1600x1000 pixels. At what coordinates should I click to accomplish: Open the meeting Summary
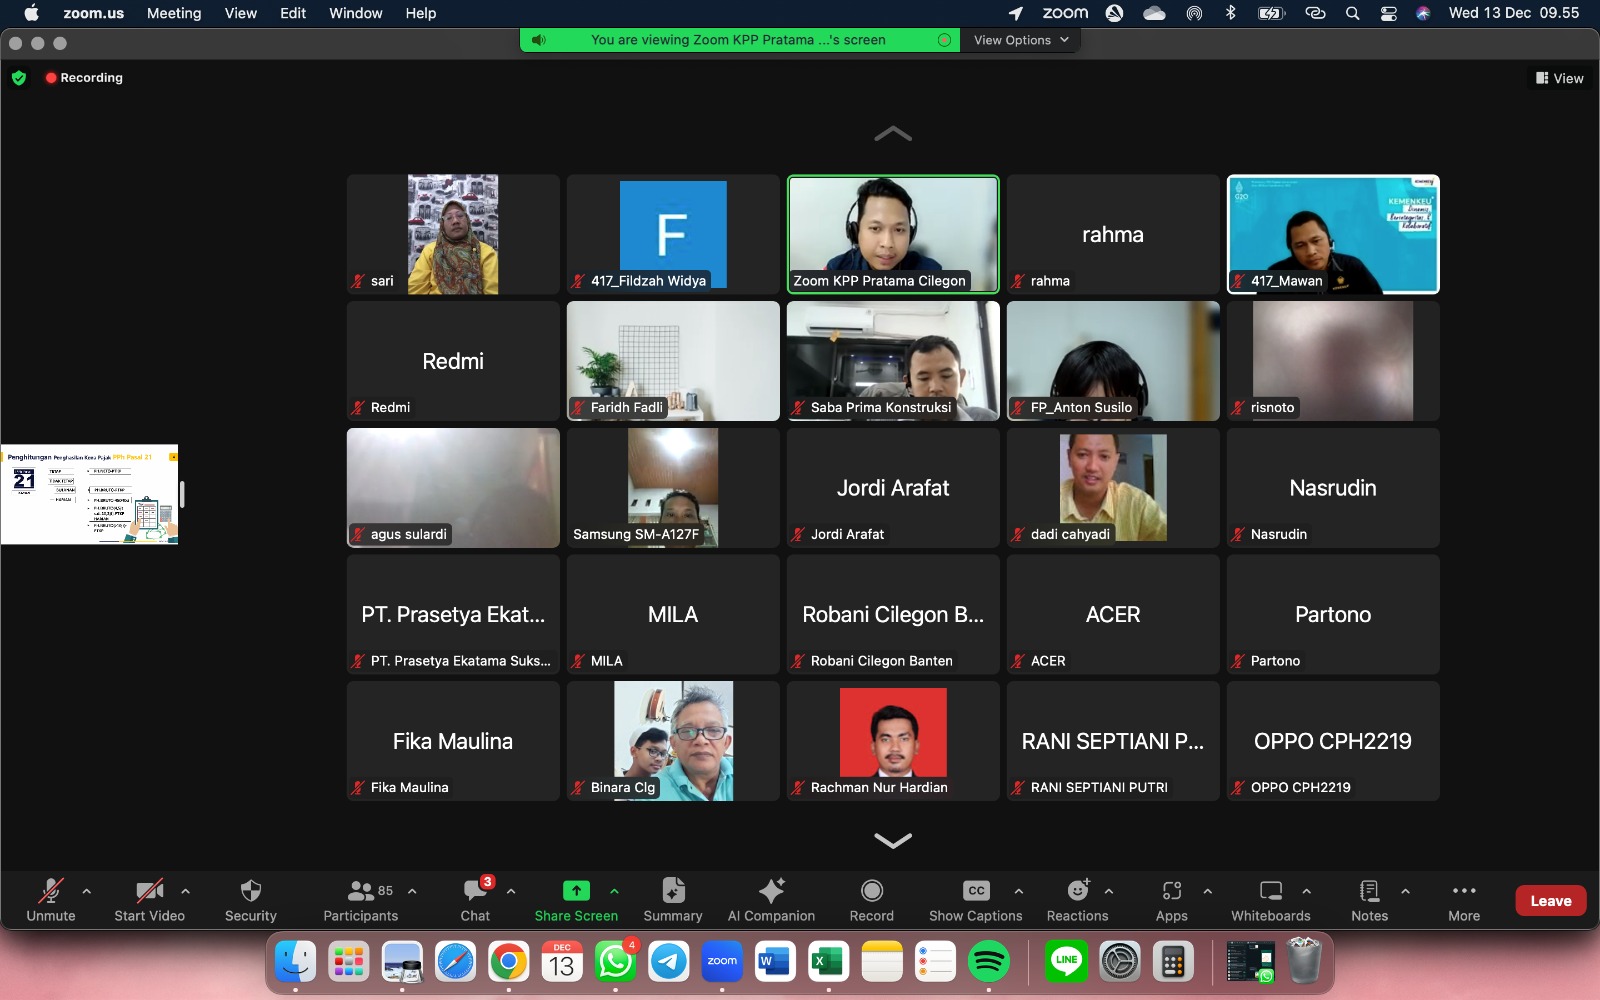click(673, 899)
